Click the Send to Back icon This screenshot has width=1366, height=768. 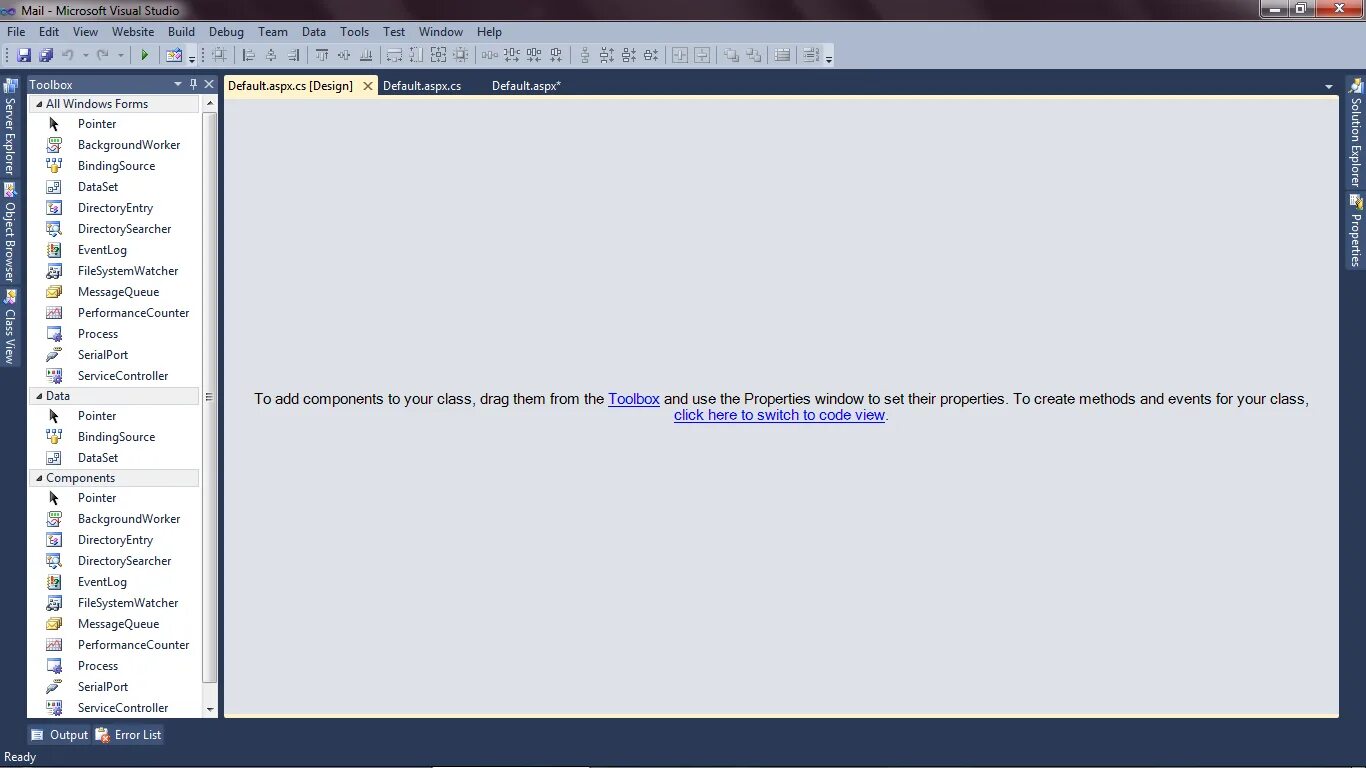[x=753, y=55]
